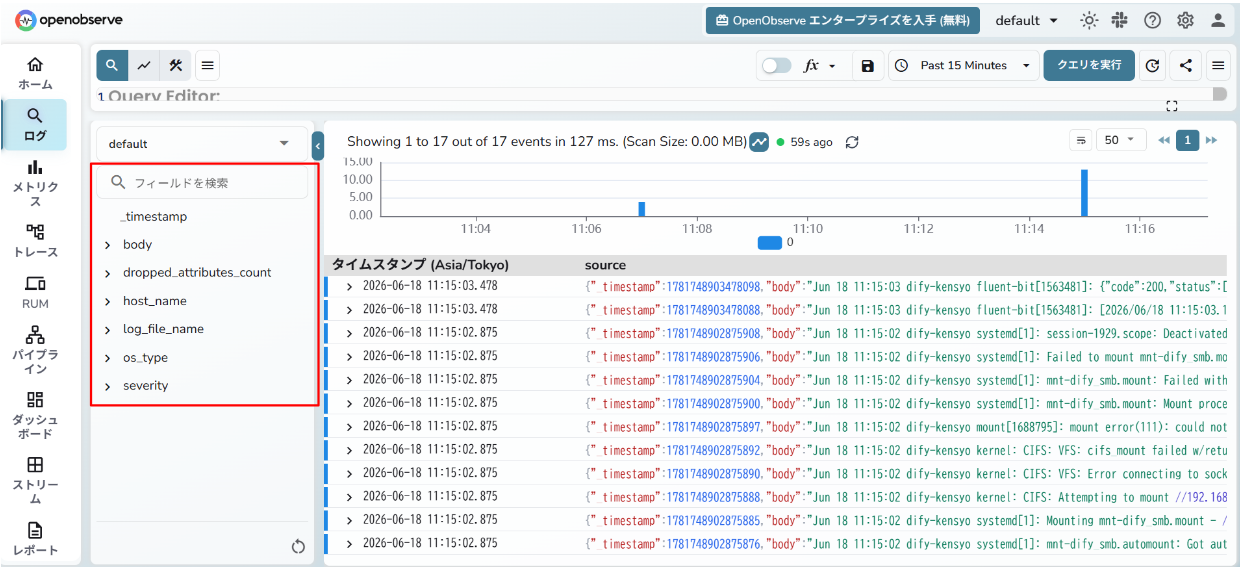Click OpenObserve エンタープライズを入手 button
Screen dimensions: 1240x567
842,20
